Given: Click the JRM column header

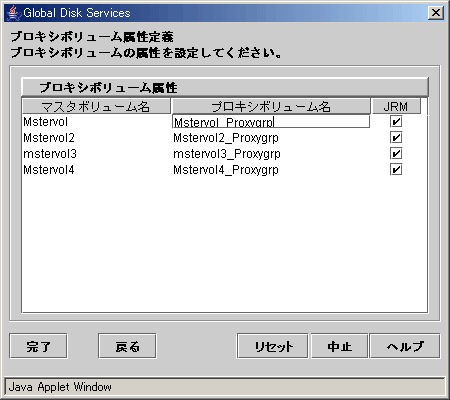Looking at the screenshot, I should tap(396, 106).
